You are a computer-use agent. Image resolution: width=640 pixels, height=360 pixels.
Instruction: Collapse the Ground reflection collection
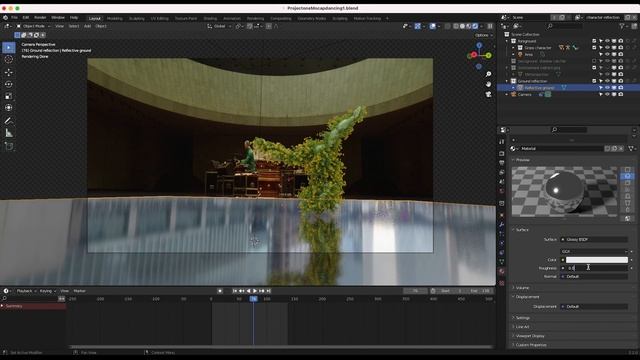[x=507, y=81]
